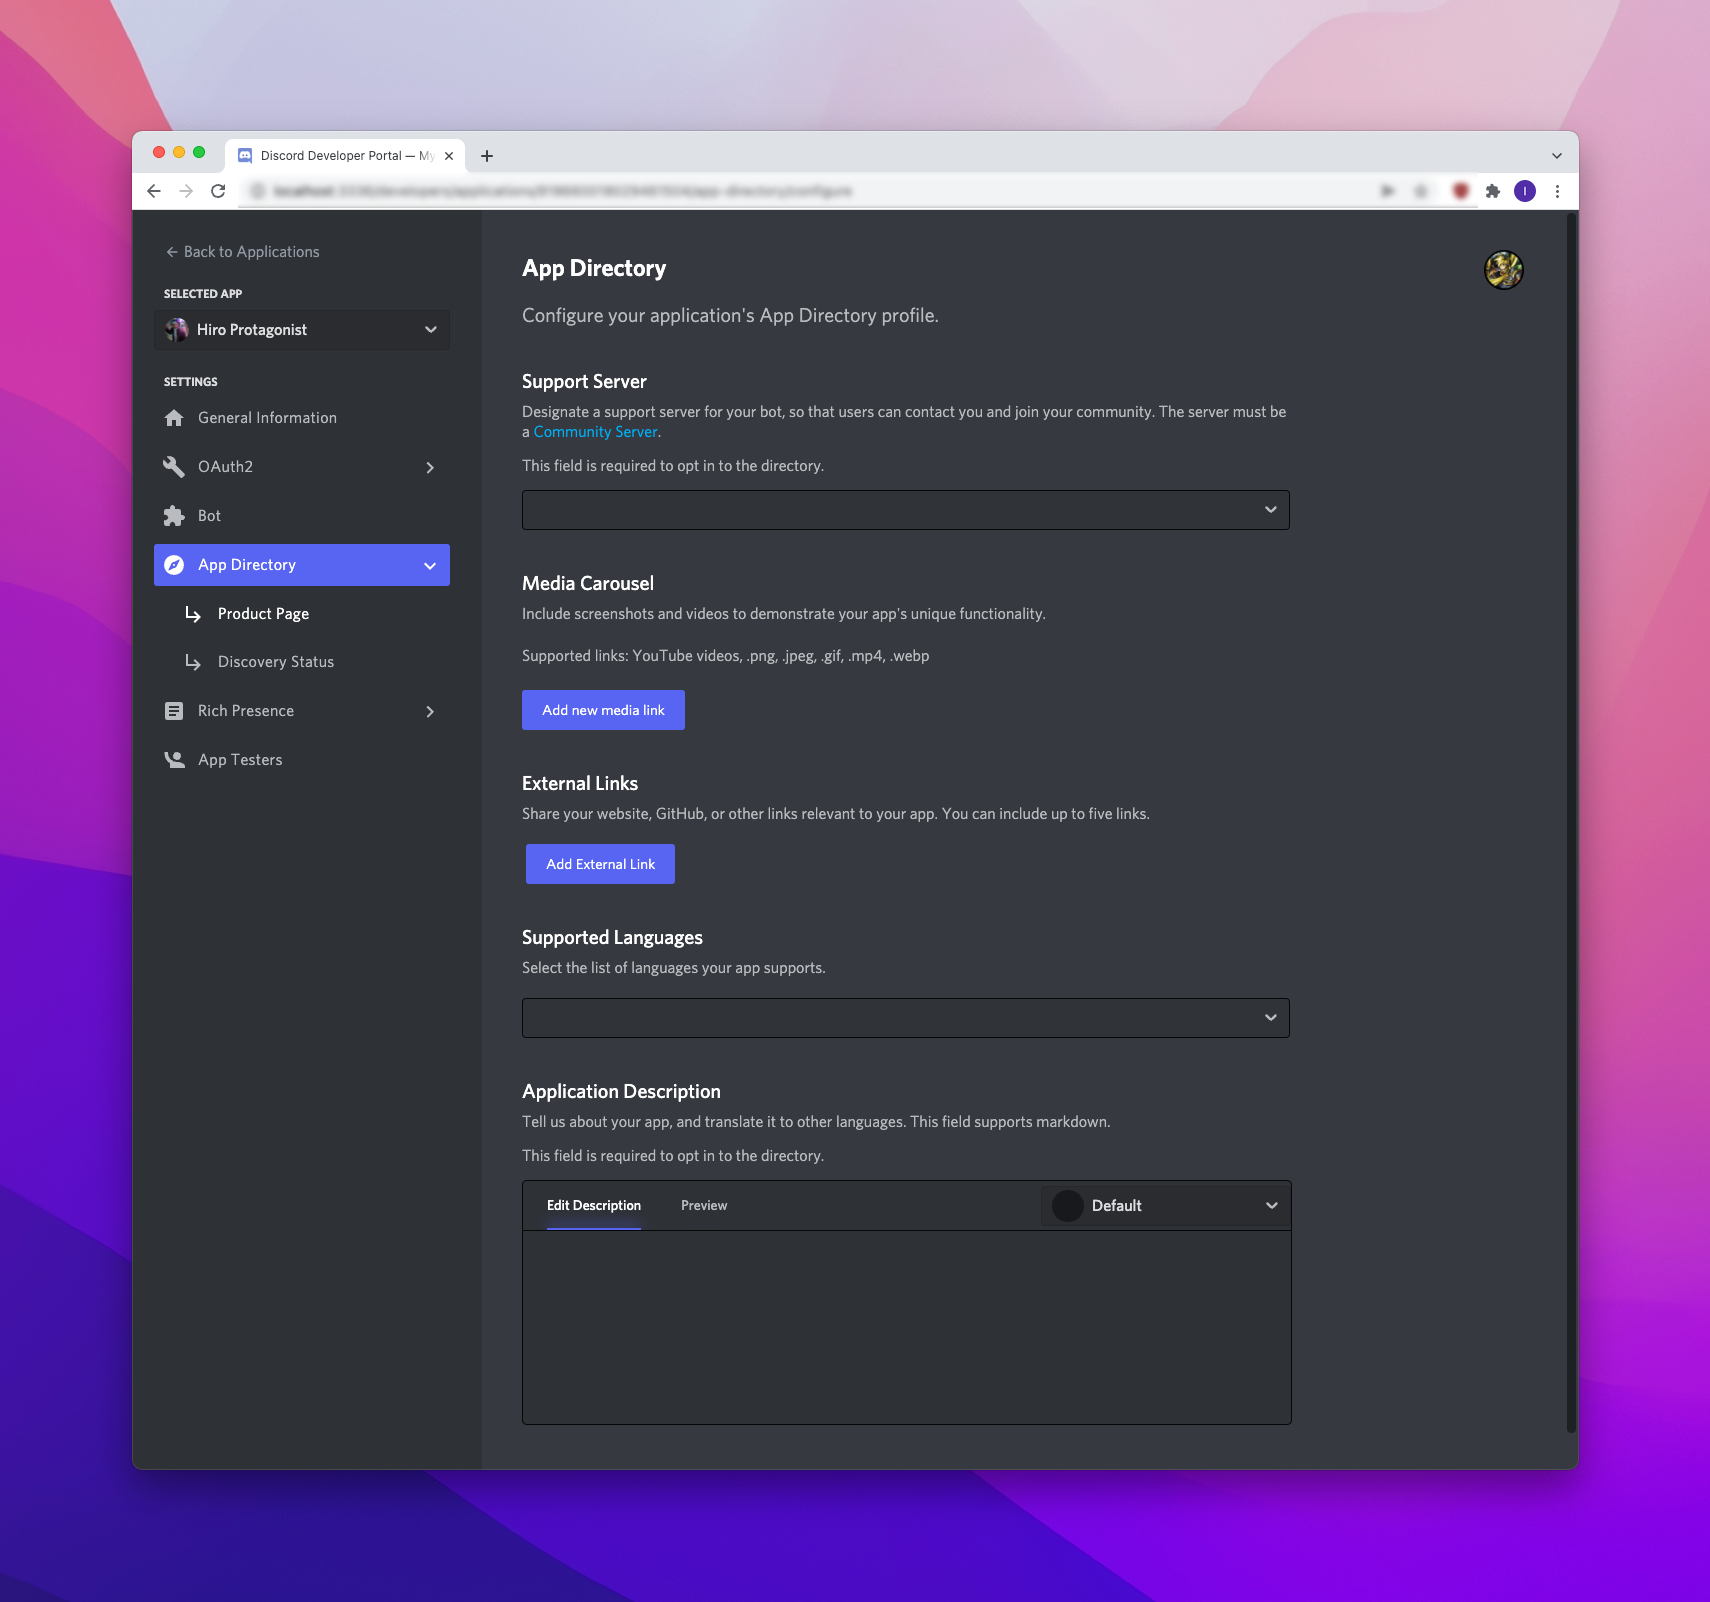1710x1602 pixels.
Task: Switch to Preview tab
Action: tap(704, 1206)
